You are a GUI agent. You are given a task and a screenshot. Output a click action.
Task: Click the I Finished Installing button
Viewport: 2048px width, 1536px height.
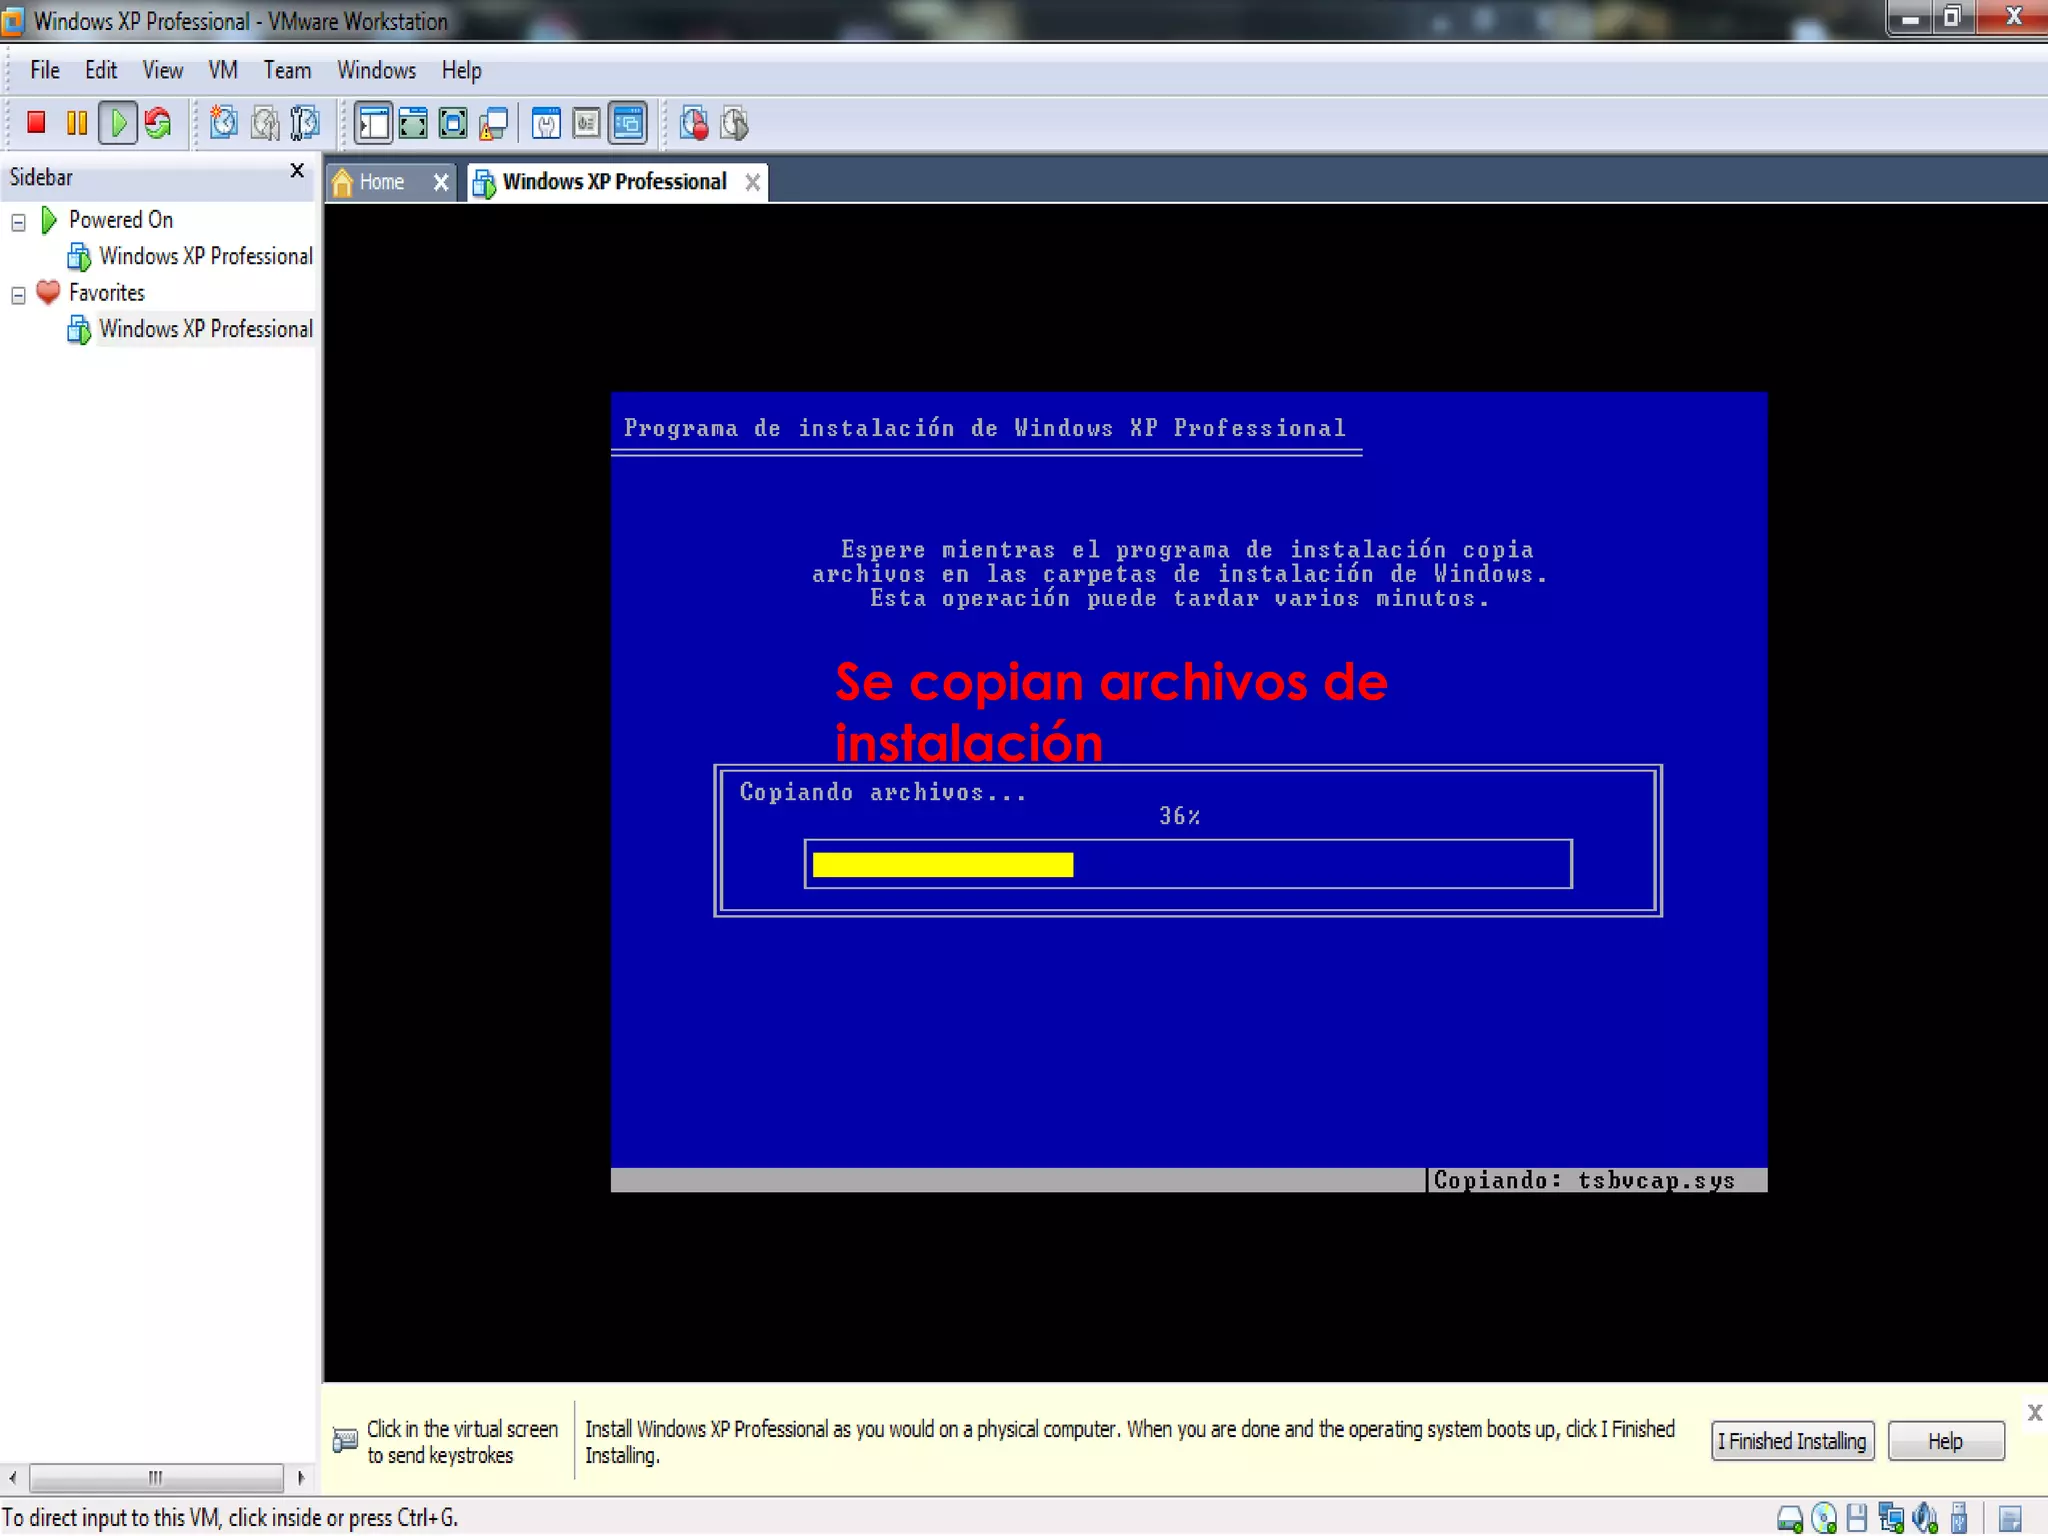(1791, 1441)
